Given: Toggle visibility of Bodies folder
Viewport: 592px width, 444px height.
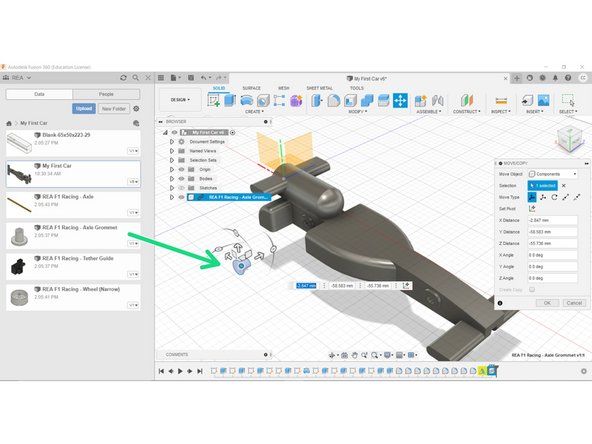Looking at the screenshot, I should point(182,179).
